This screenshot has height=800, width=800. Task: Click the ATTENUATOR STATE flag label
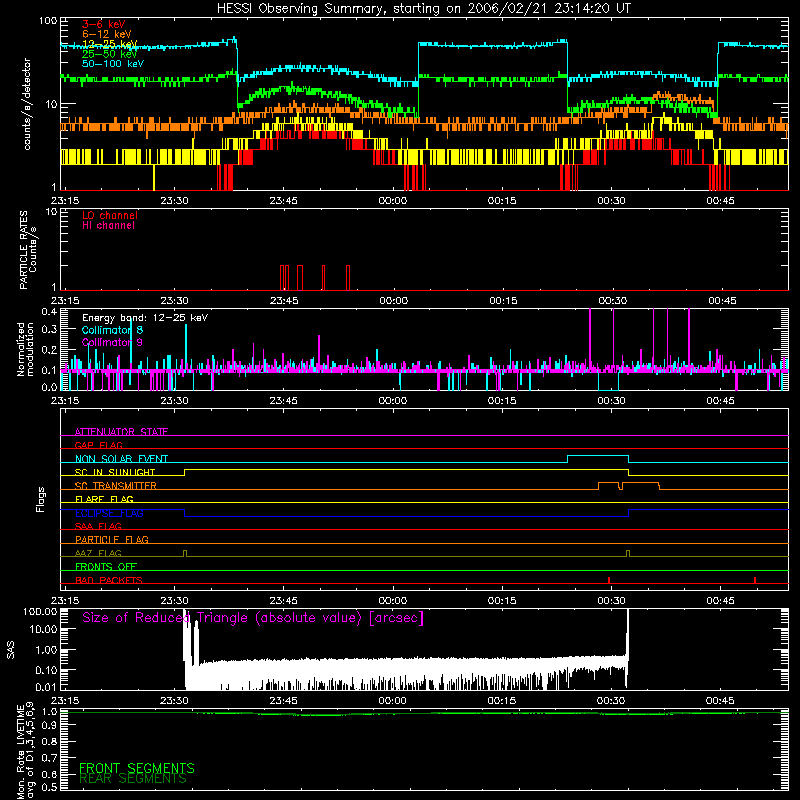[x=121, y=432]
